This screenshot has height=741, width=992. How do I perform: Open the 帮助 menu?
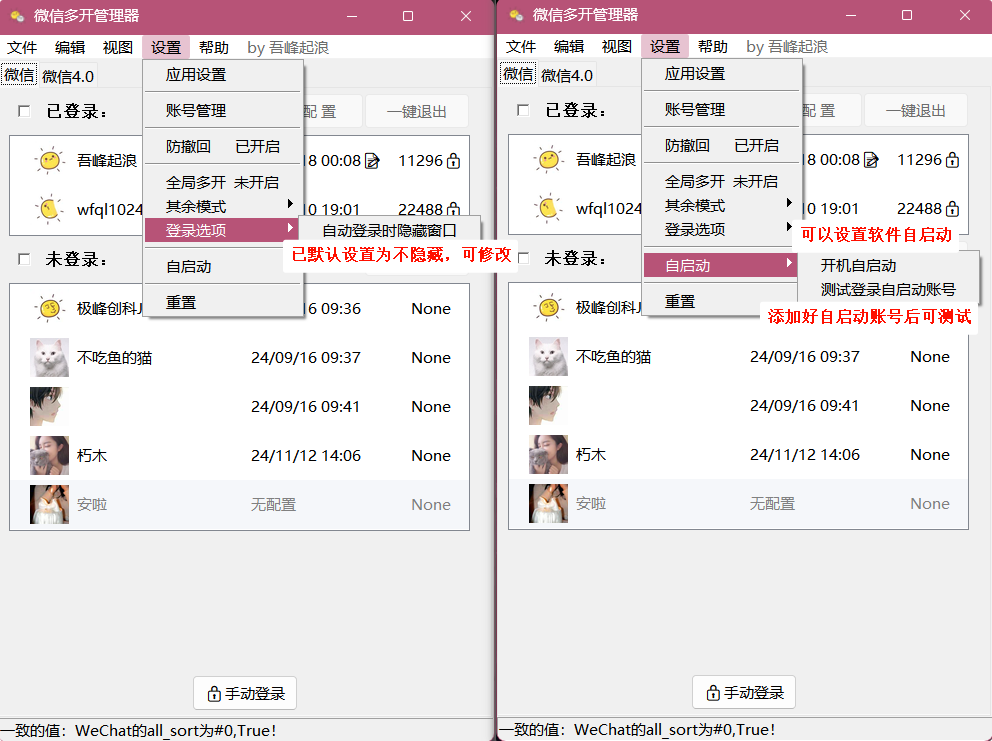(x=213, y=46)
